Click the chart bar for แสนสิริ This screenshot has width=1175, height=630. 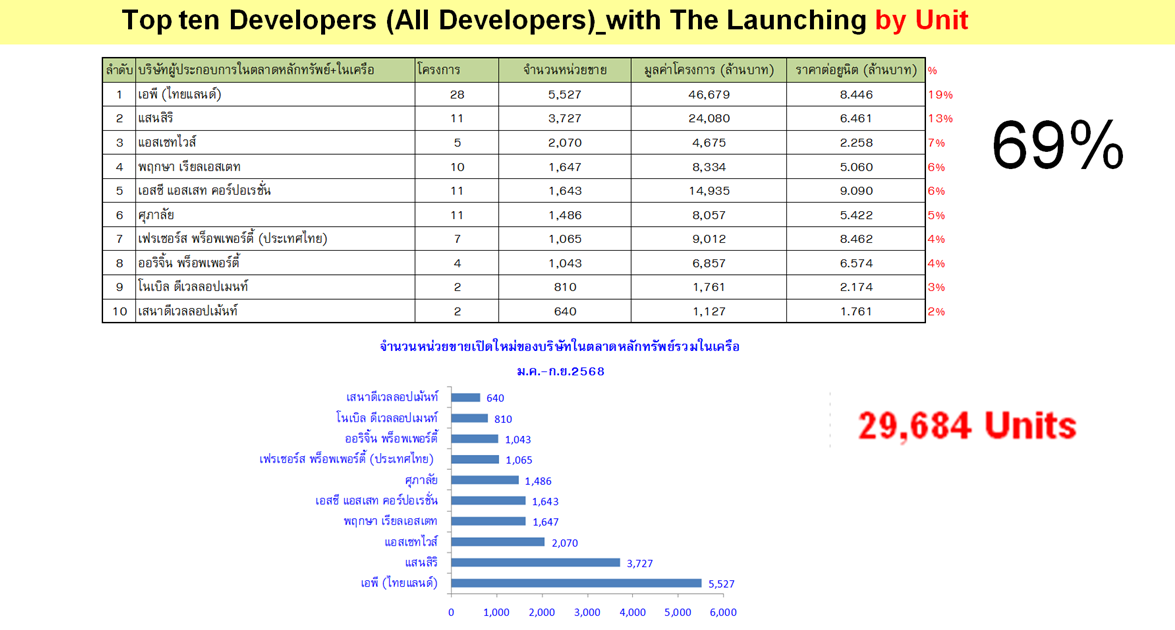click(x=536, y=563)
